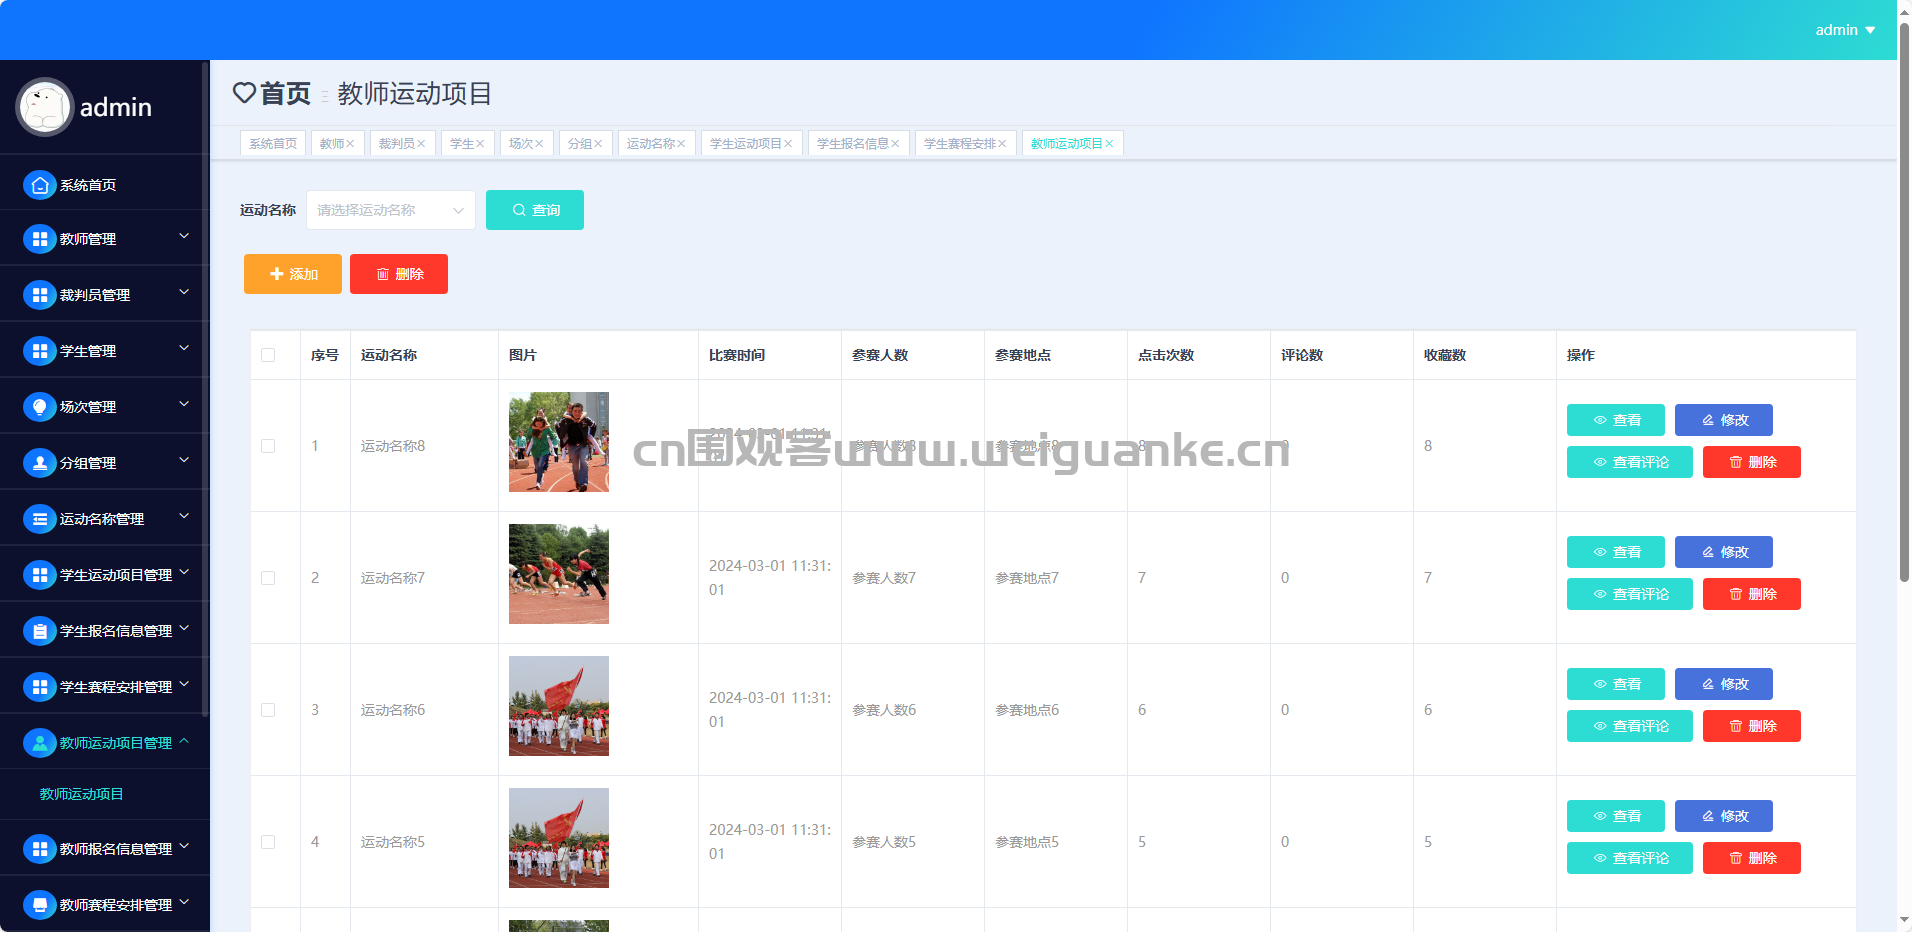Close the 分组 tab with its X
1912x932 pixels.
pos(598,144)
